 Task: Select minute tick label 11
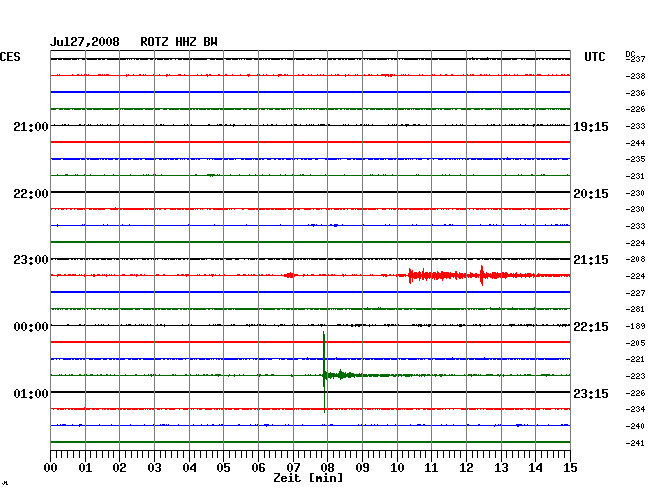[x=431, y=468]
